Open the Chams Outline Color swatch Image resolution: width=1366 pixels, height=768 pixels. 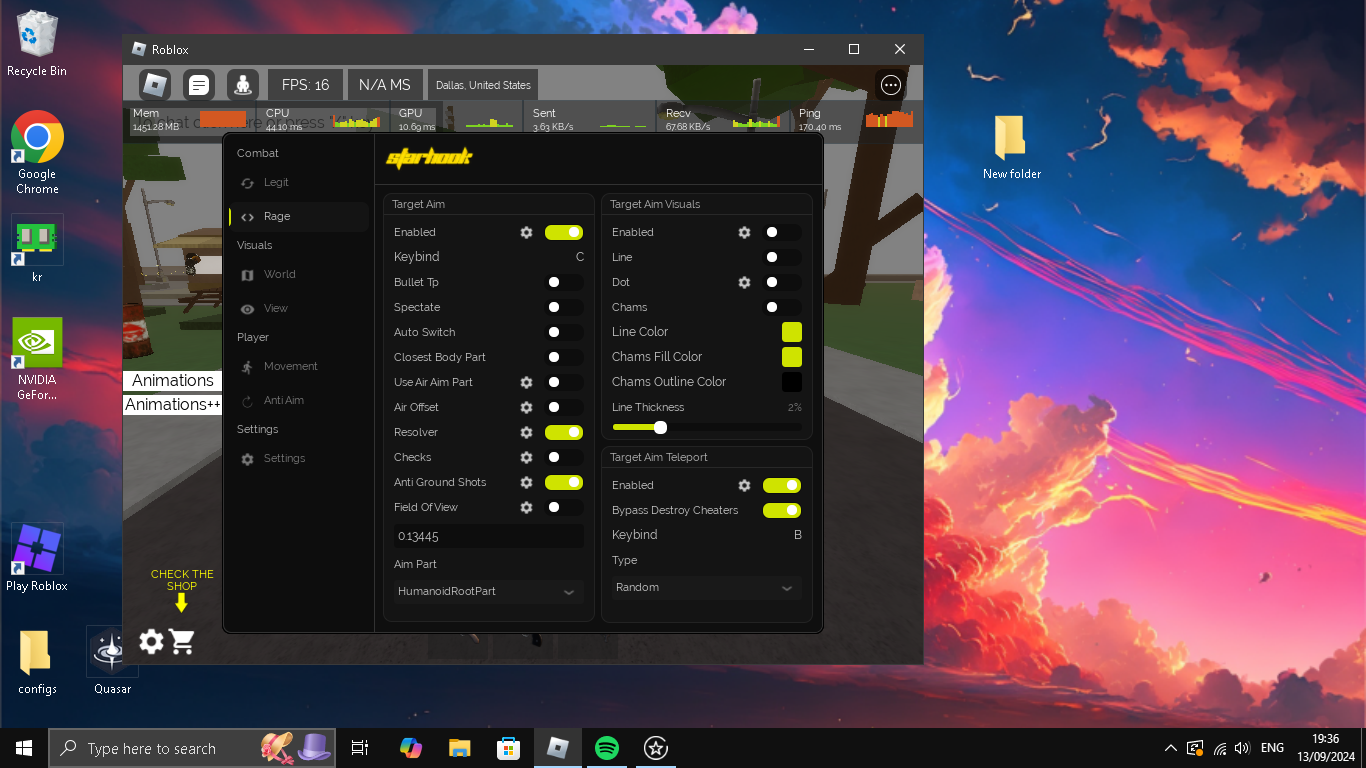pos(792,382)
